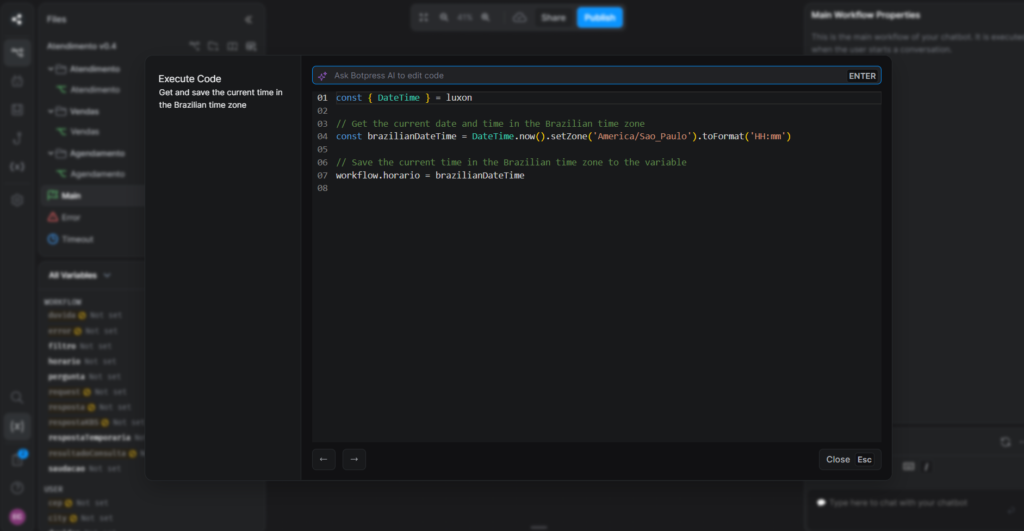The width and height of the screenshot is (1024, 531).
Task: Click the previous arrow button in code dialog
Action: (x=324, y=459)
